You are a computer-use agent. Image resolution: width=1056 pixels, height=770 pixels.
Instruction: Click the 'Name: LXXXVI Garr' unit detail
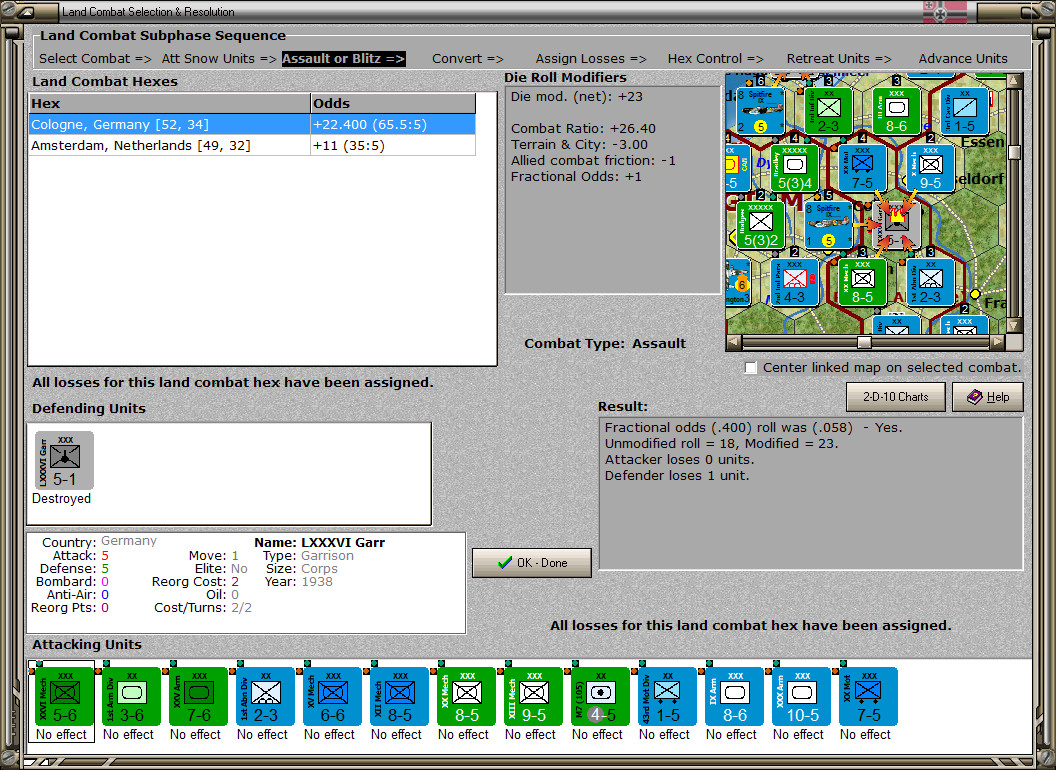click(319, 542)
